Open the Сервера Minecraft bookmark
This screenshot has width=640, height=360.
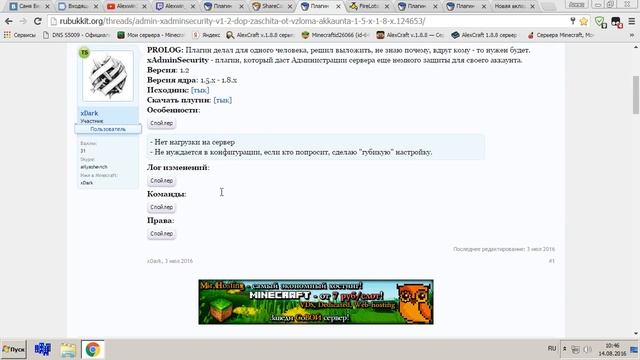click(x=560, y=35)
